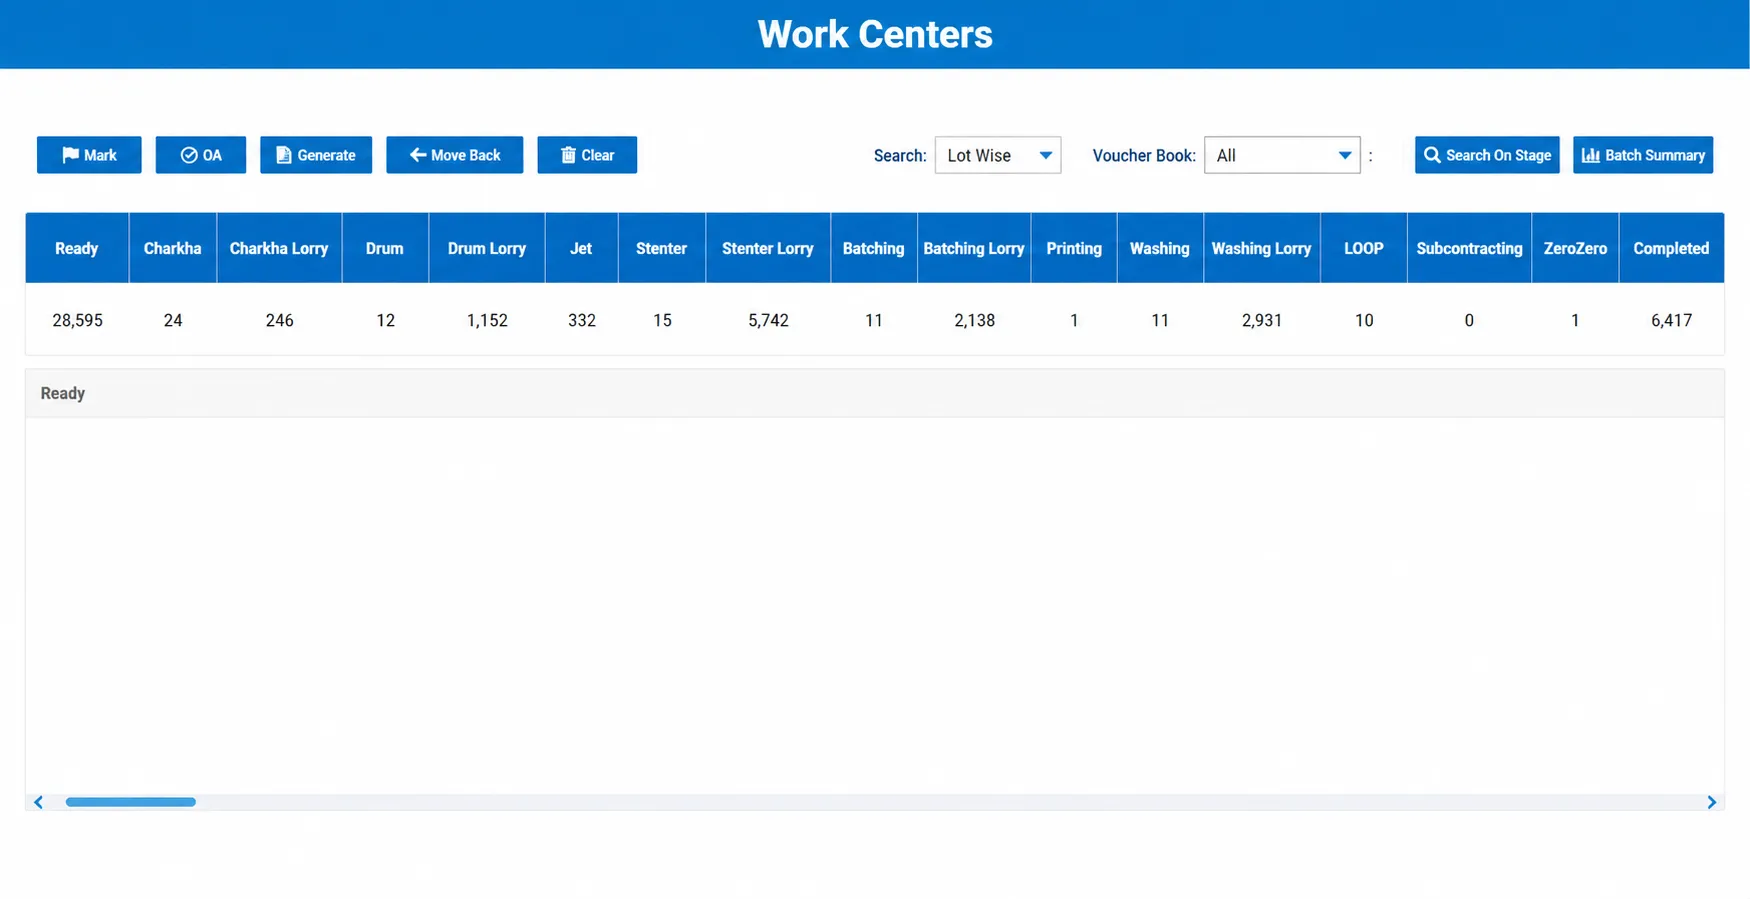Click the flag icon on Mark button
The width and height of the screenshot is (1750, 899).
click(x=70, y=155)
